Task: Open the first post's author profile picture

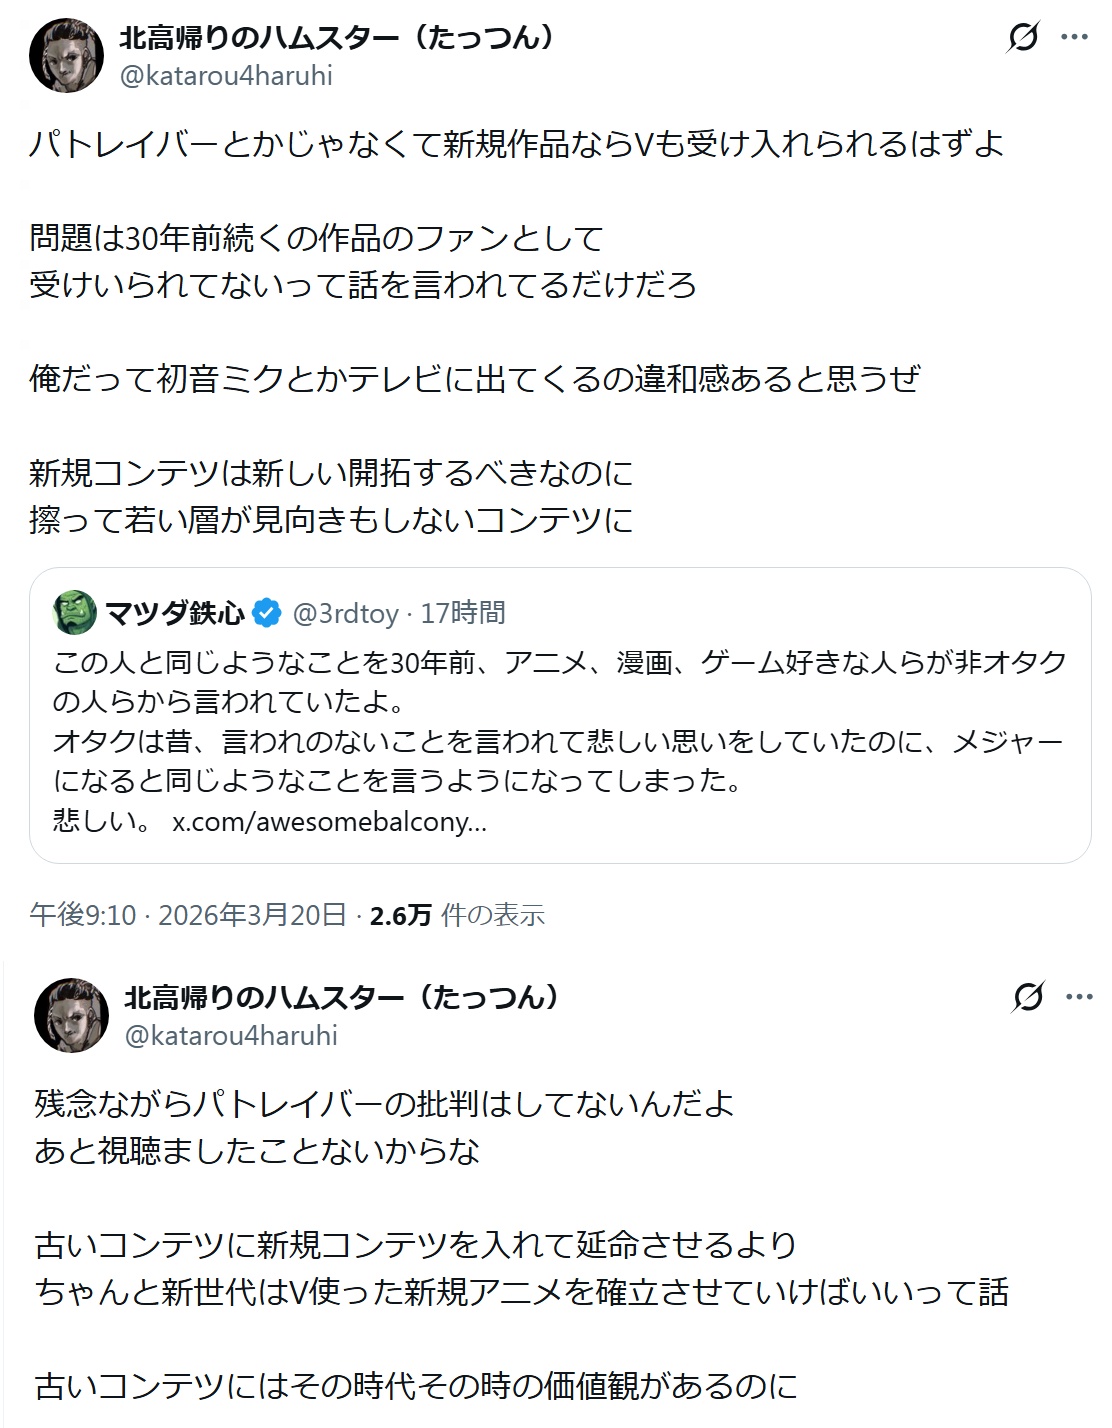Action: (x=66, y=54)
